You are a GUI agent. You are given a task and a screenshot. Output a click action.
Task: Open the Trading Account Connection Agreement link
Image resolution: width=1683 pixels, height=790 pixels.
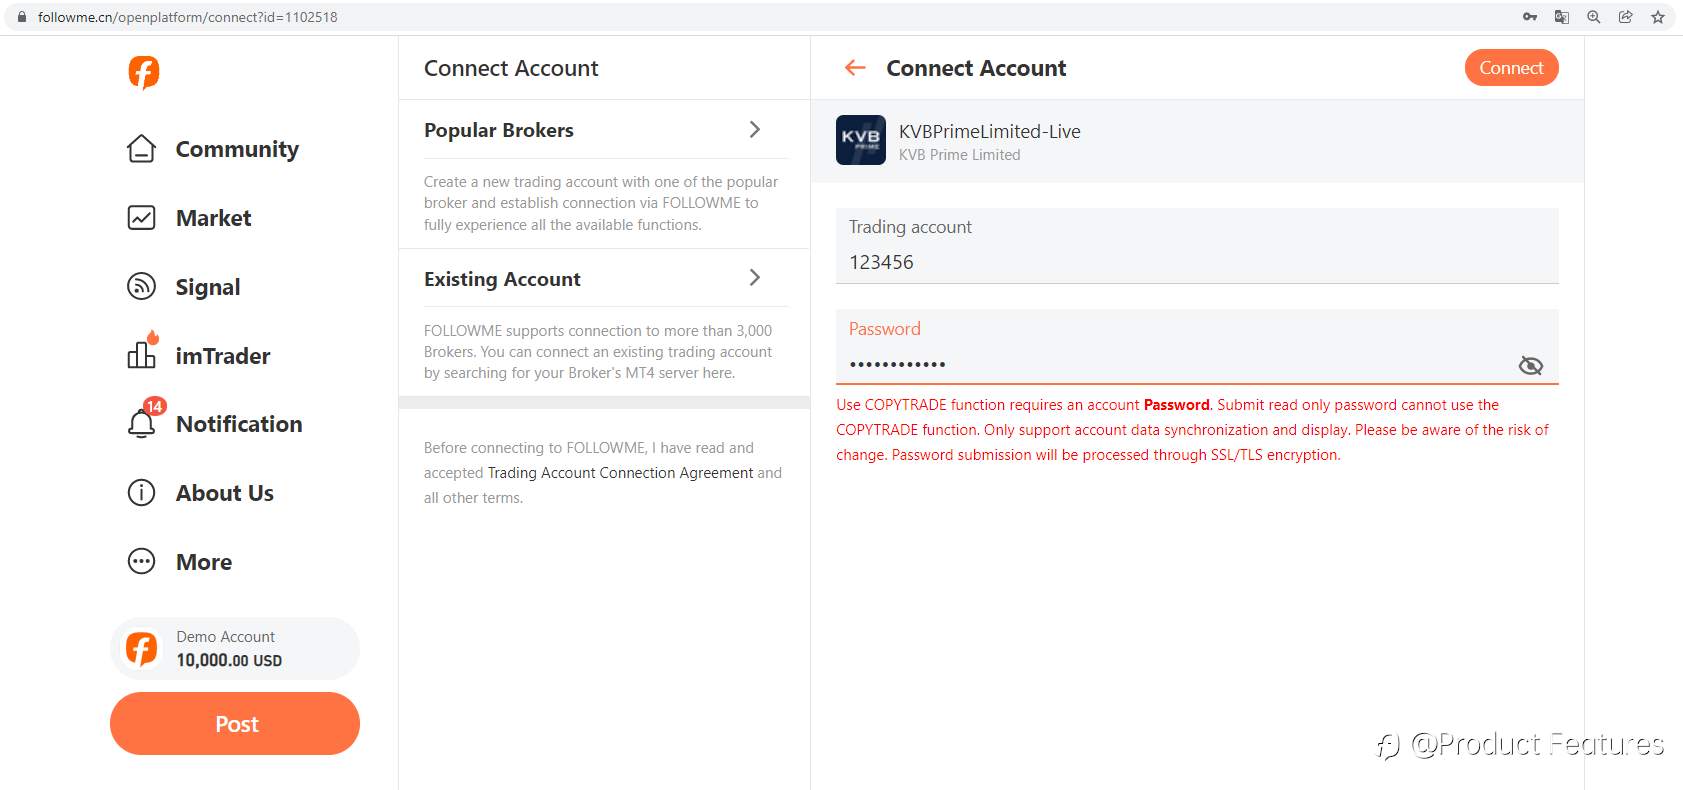(620, 473)
